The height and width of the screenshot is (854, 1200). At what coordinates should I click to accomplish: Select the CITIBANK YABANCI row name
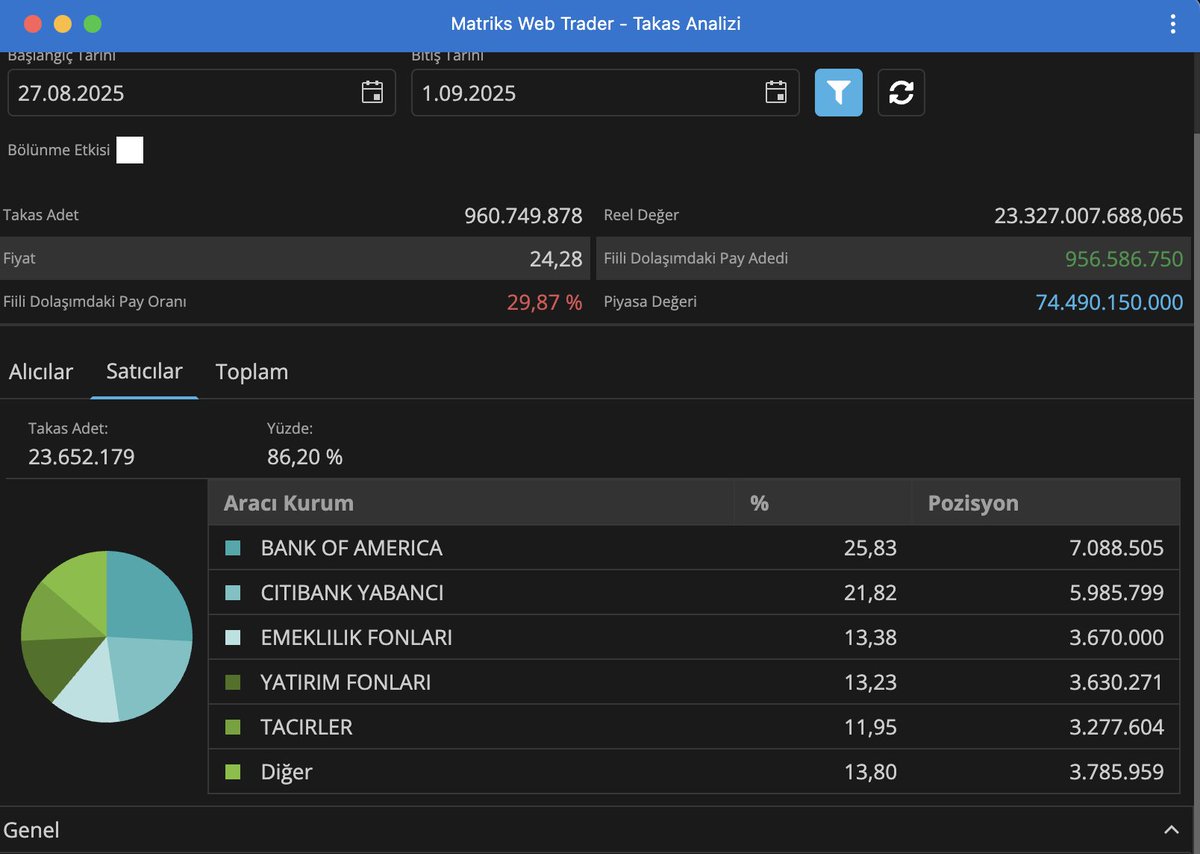(352, 593)
